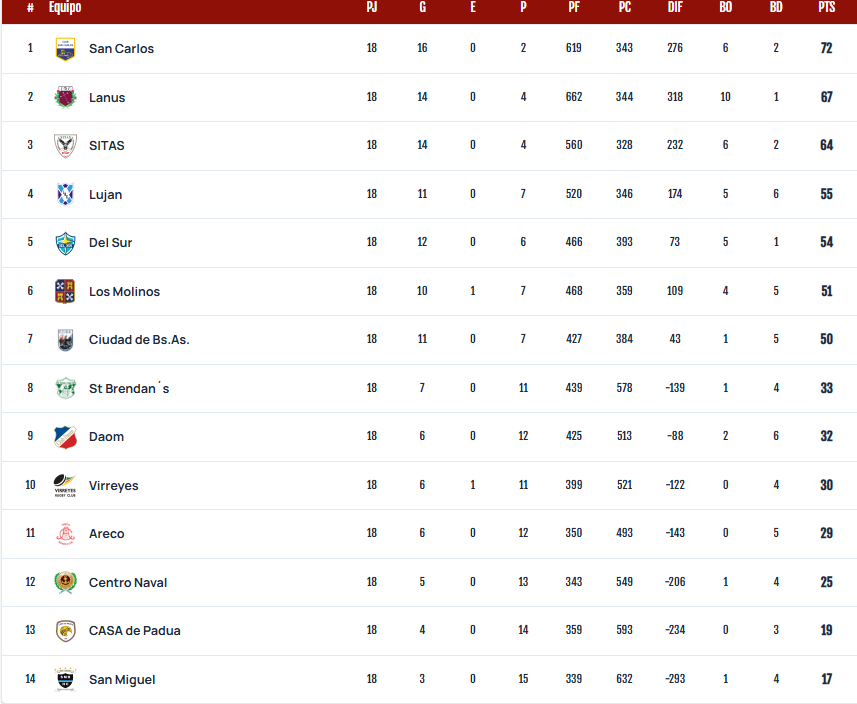This screenshot has width=857, height=704.
Task: Select the Equipo column header
Action: 65,7
